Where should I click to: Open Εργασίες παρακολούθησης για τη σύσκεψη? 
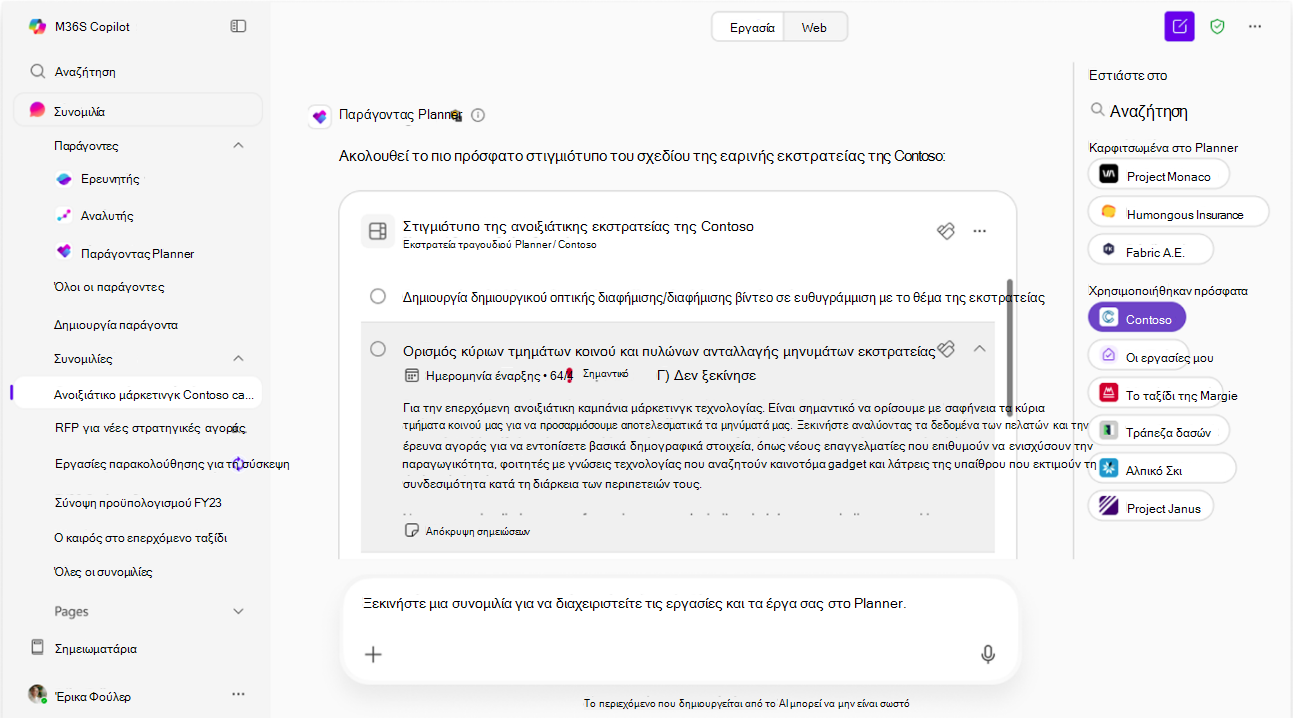[x=172, y=464]
